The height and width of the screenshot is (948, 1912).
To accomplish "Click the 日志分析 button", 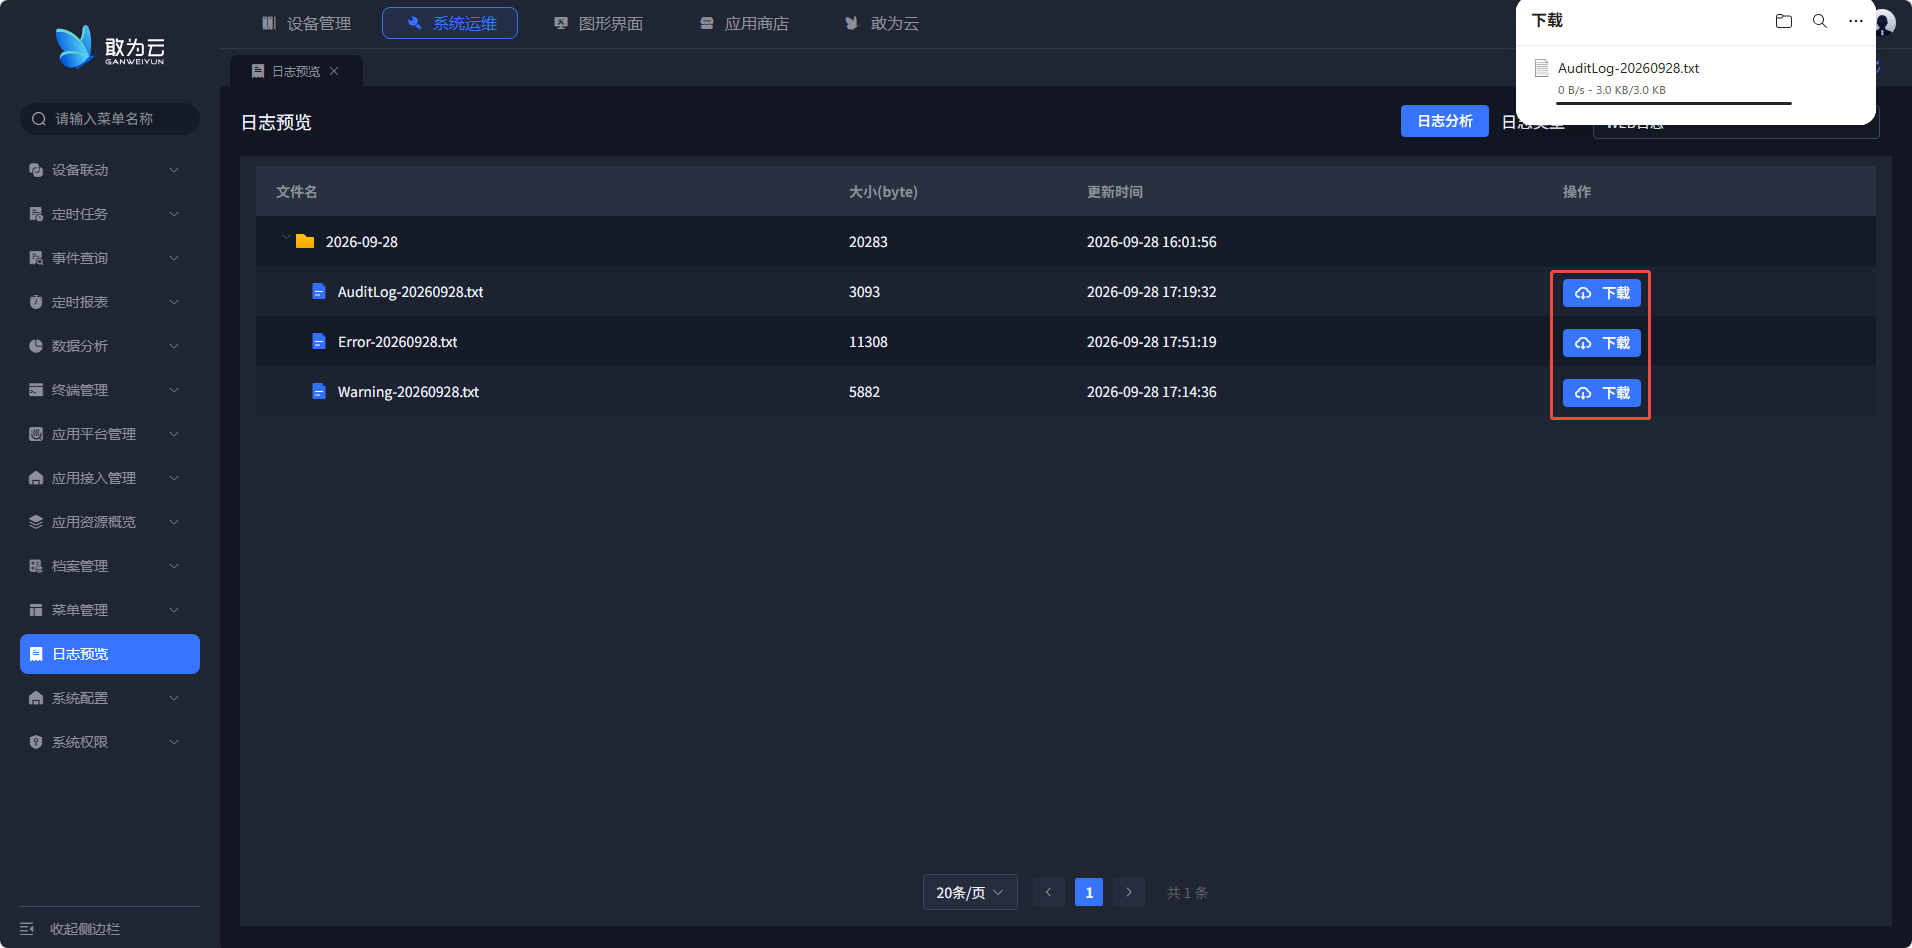I will coord(1445,121).
